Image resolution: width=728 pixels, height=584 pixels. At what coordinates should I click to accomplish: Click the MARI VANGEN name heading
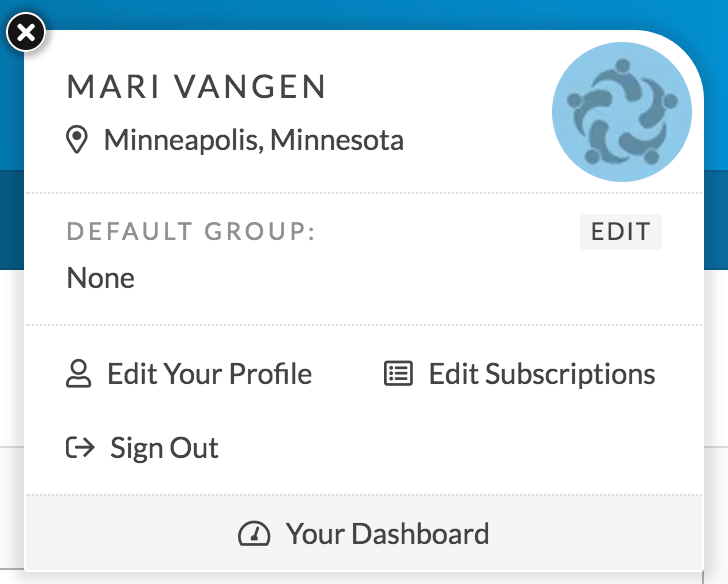197,87
